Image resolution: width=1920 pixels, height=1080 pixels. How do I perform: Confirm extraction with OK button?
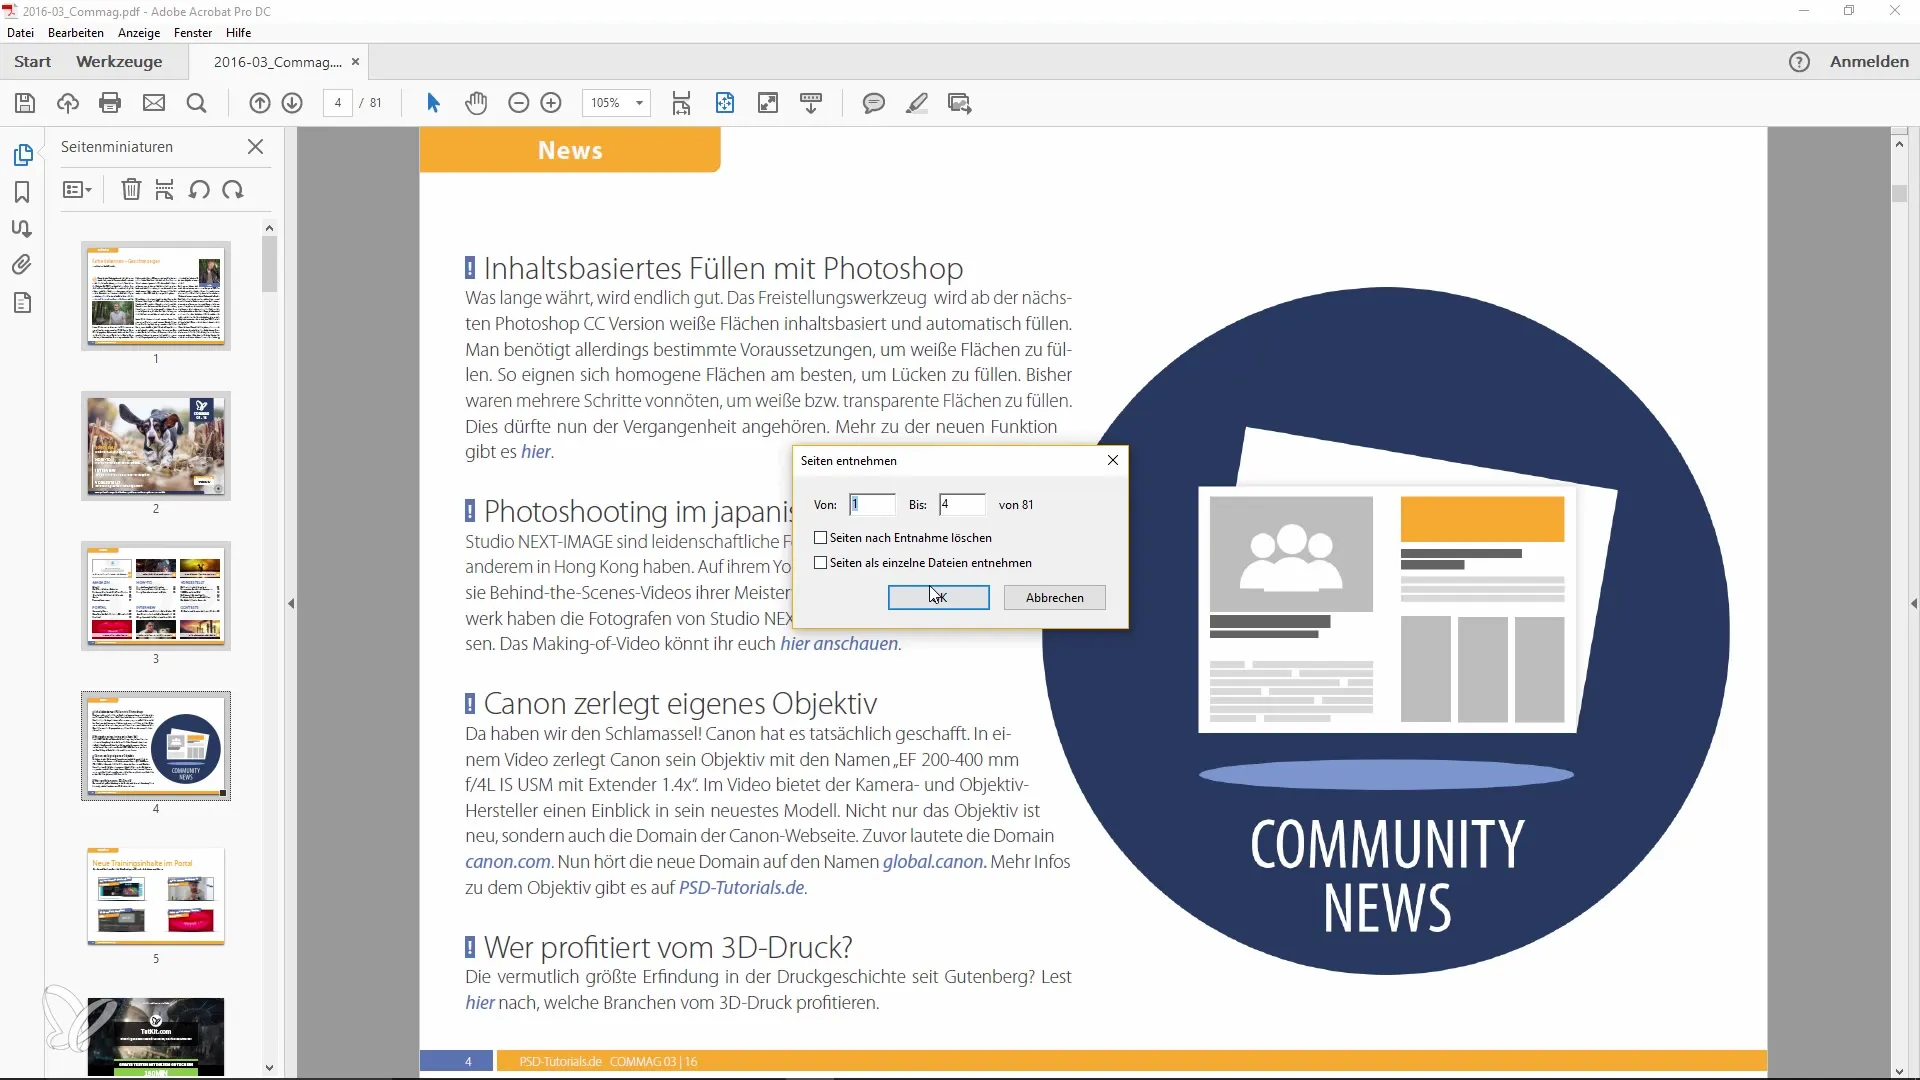click(938, 598)
